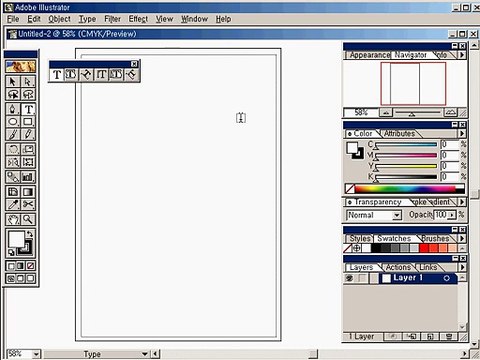Select the Direct Selection tool
480x360 pixels.
28,82
